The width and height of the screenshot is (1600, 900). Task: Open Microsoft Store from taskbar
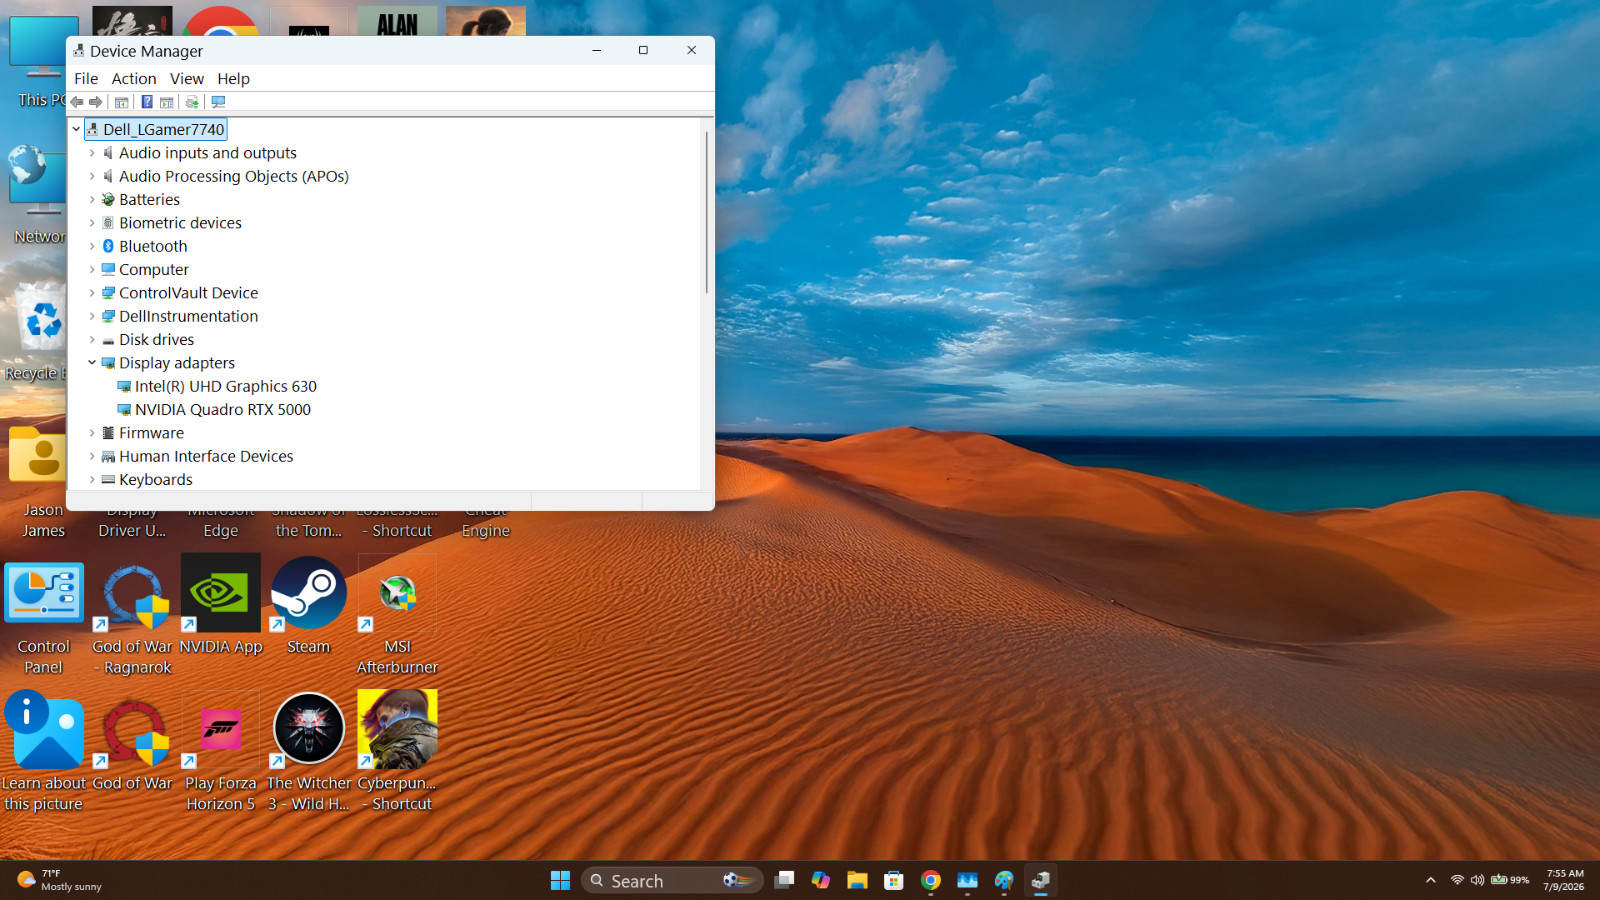pyautogui.click(x=894, y=880)
